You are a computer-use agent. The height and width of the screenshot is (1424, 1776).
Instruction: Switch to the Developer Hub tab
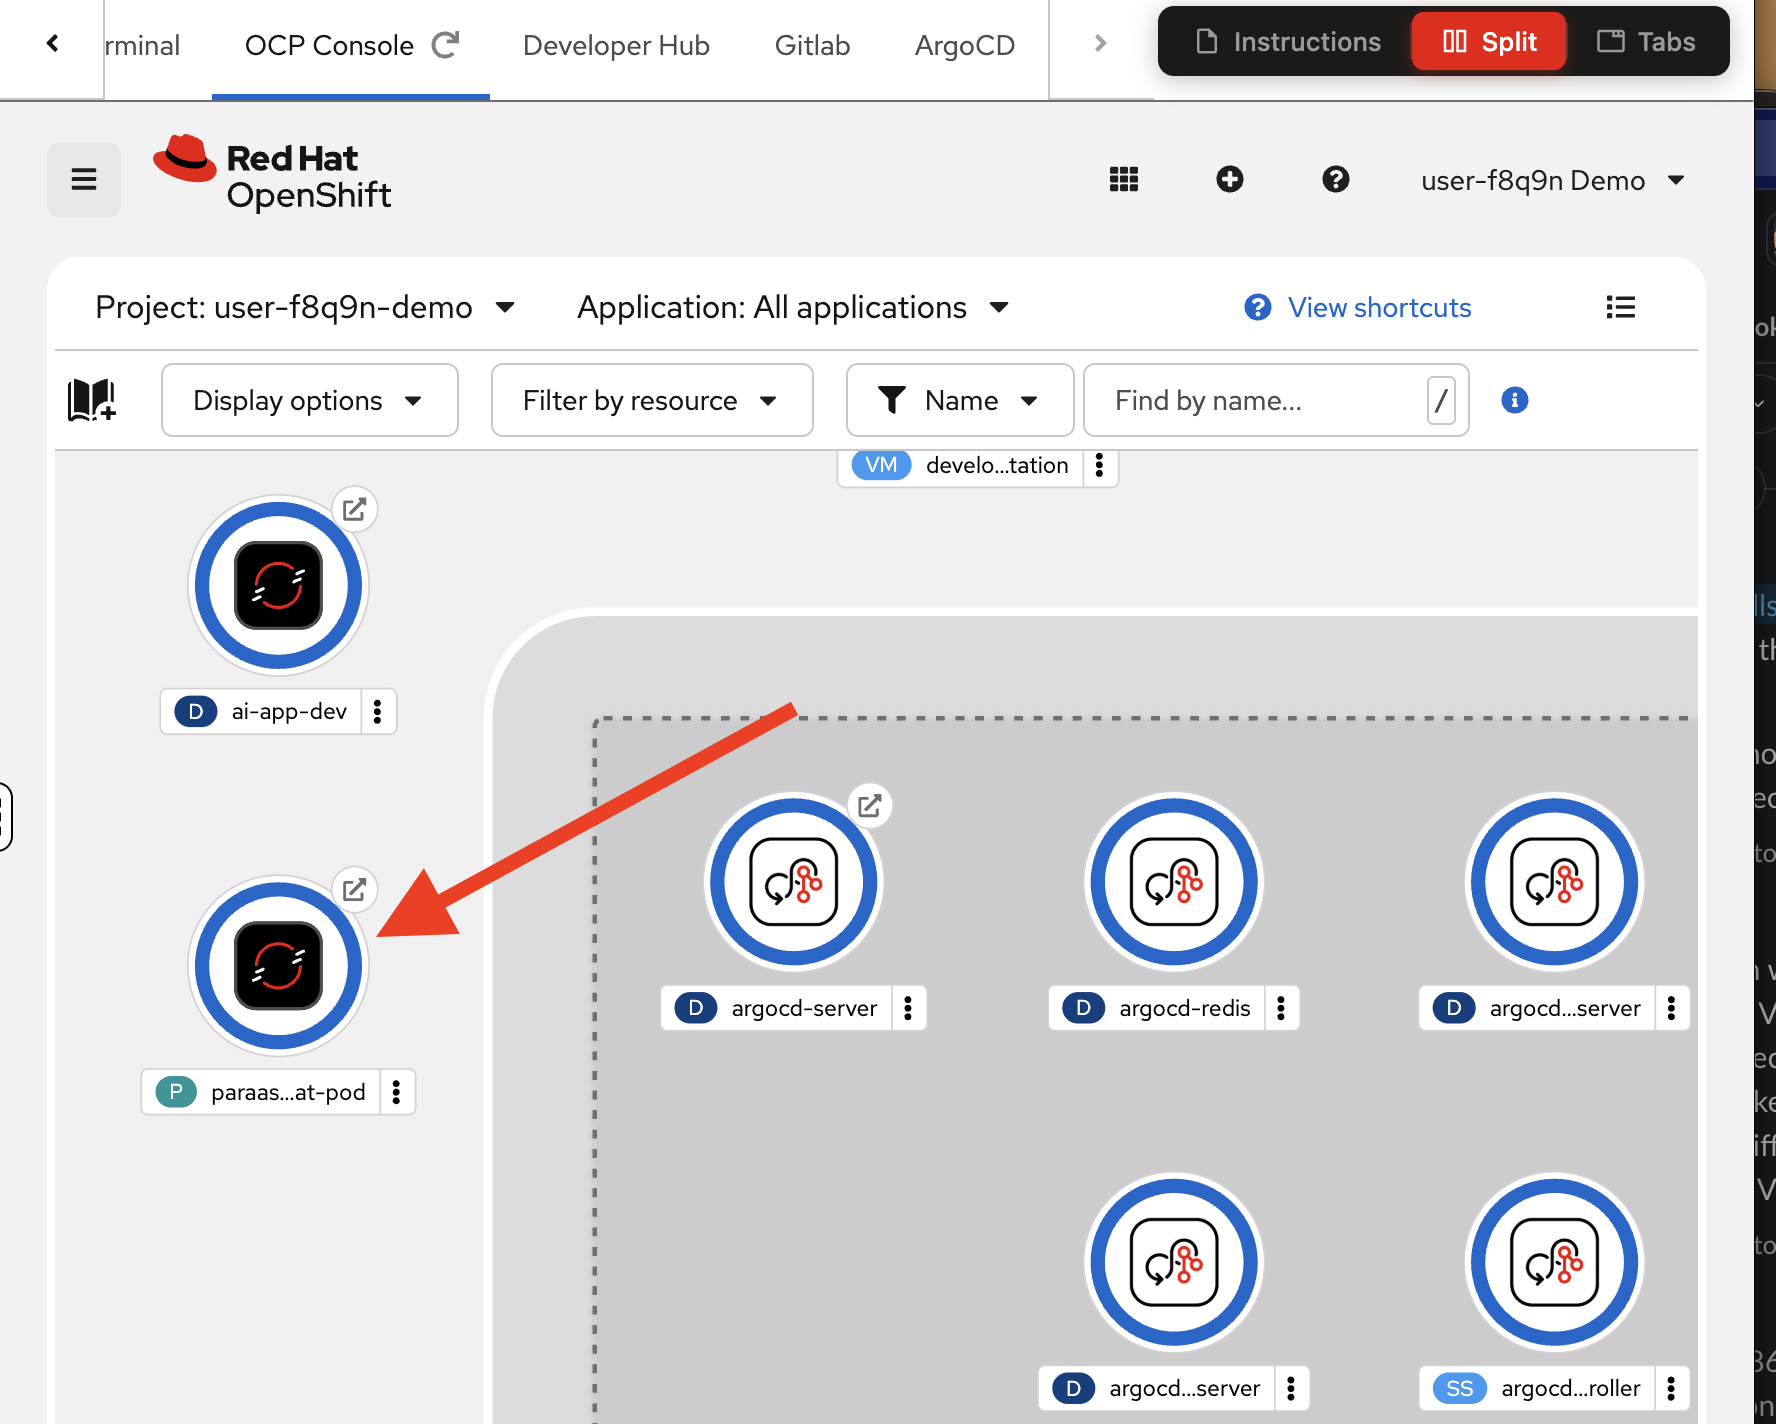click(x=616, y=46)
